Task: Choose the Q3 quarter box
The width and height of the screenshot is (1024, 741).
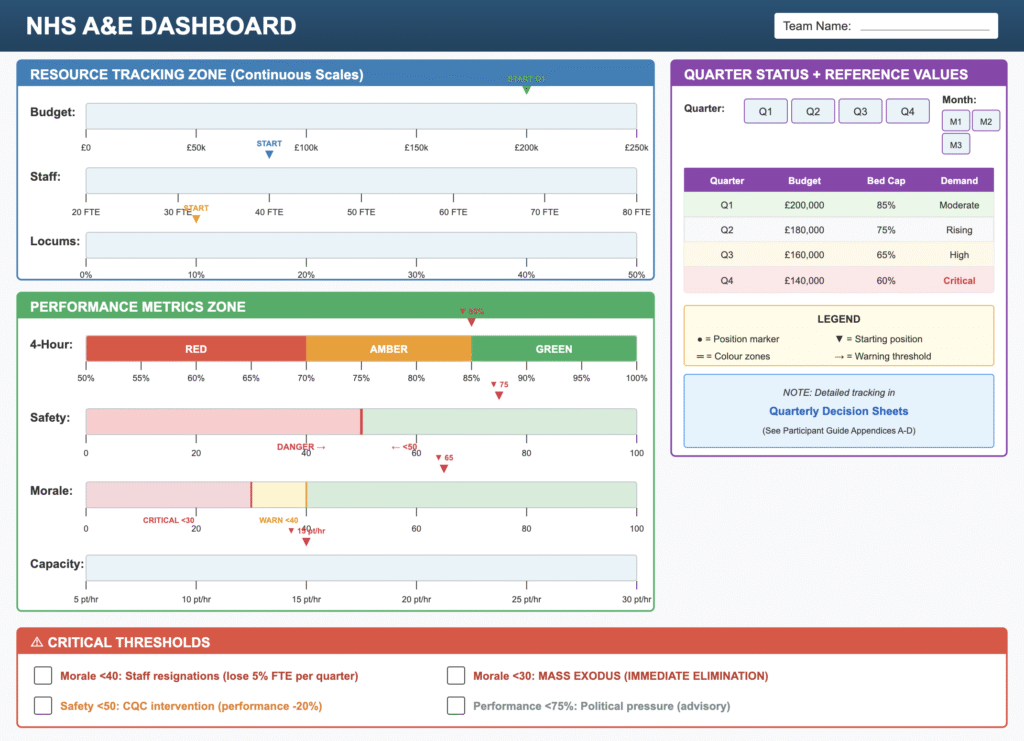Action: pos(860,111)
